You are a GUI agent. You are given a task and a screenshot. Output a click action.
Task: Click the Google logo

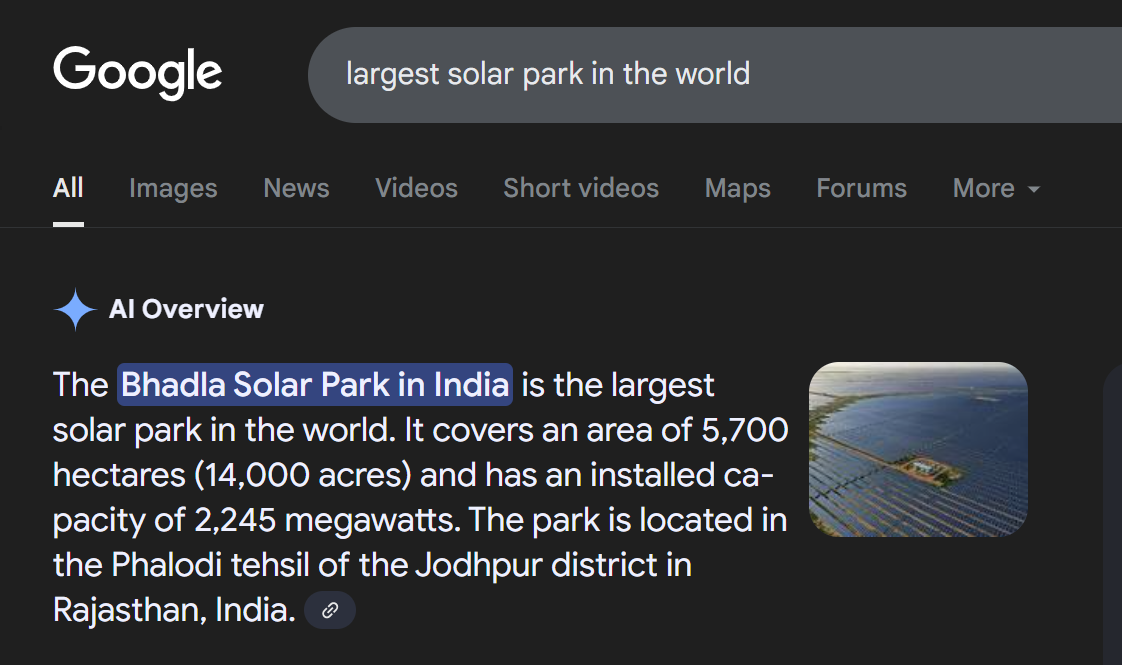click(x=137, y=73)
